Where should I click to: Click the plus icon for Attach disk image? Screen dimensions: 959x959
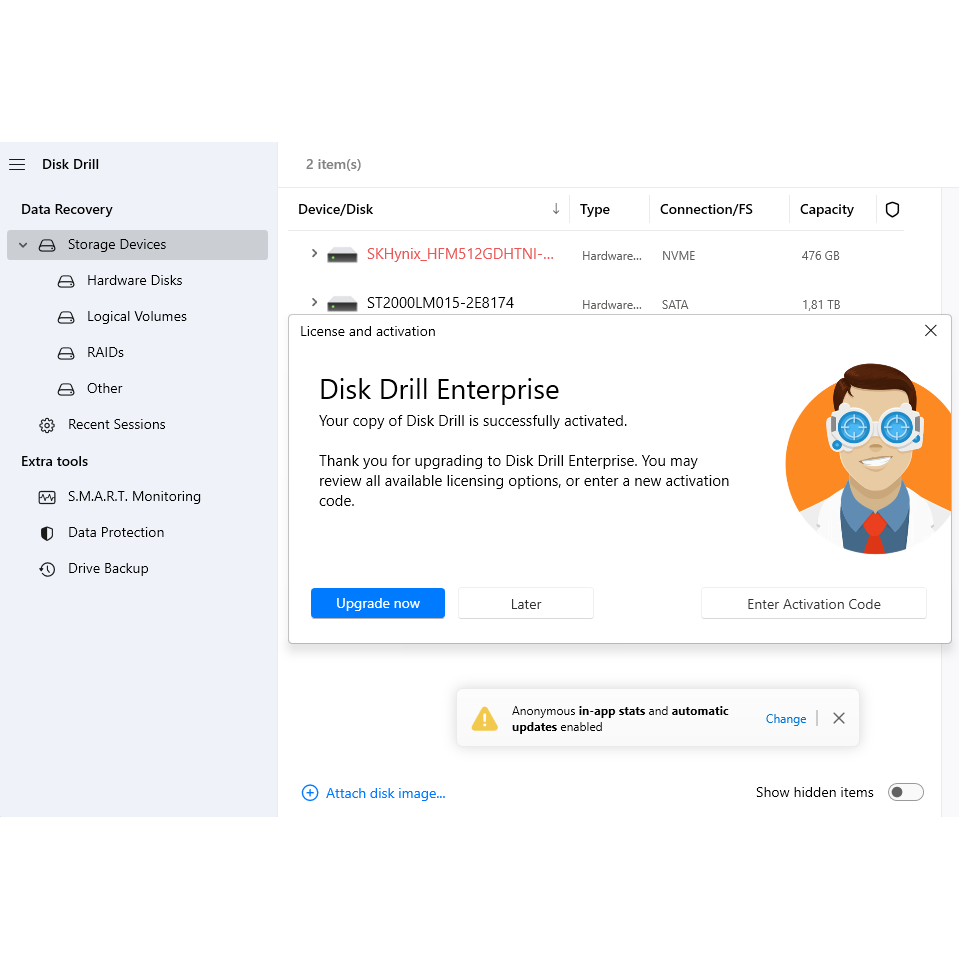pos(310,793)
